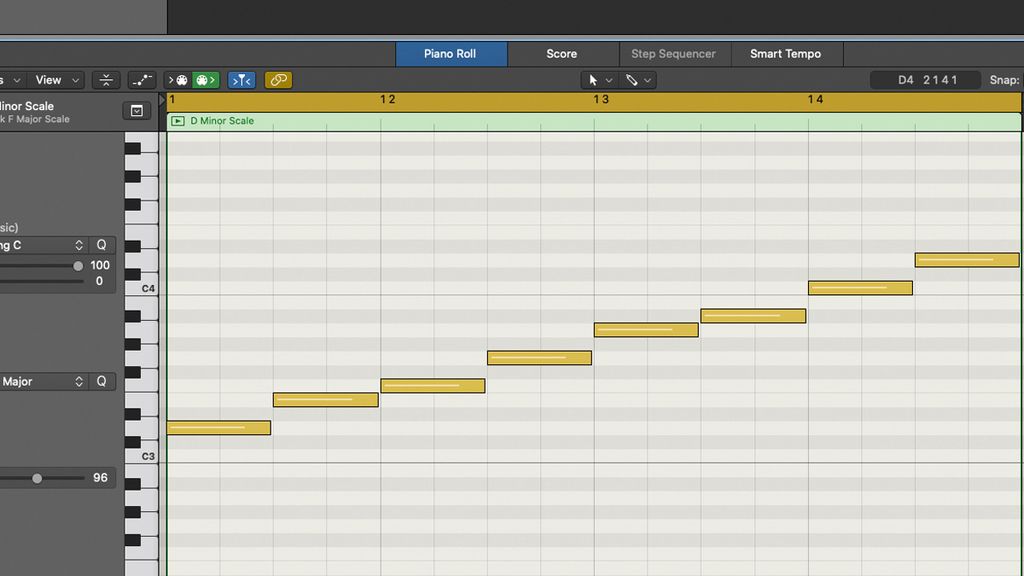Click the MIDI Input icon
This screenshot has height=576, width=1024.
[x=178, y=79]
